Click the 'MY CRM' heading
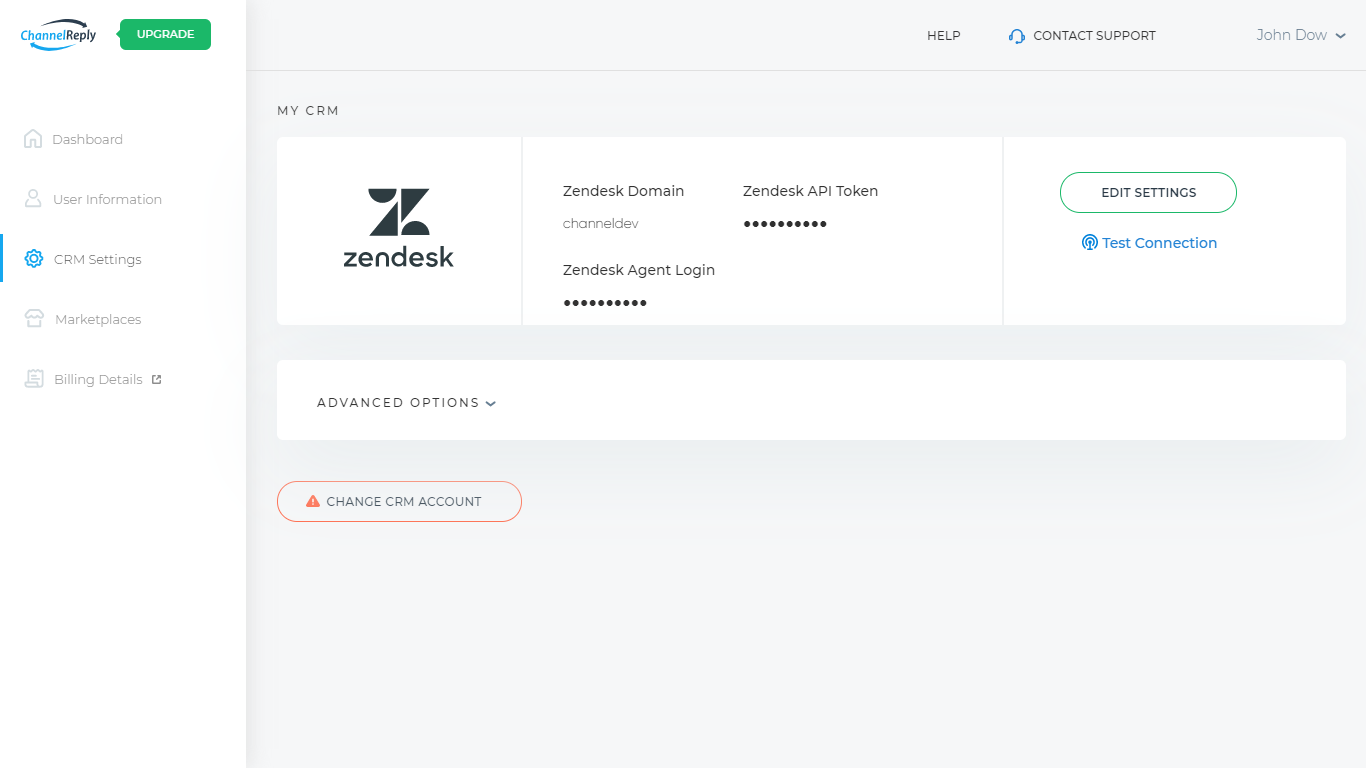 tap(308, 110)
